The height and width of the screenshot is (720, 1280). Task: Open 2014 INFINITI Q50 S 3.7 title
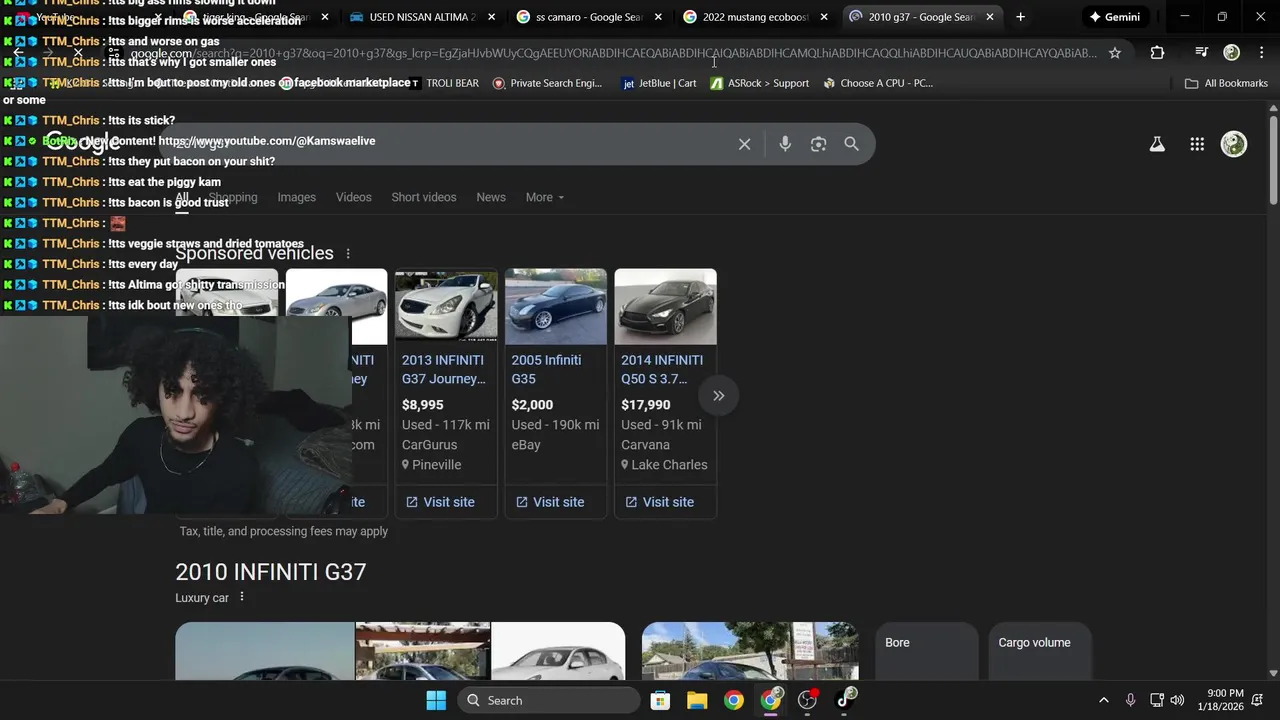pos(662,369)
